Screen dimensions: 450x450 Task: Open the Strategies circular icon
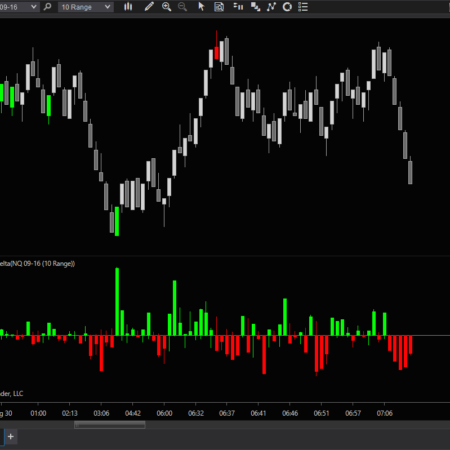coord(287,7)
